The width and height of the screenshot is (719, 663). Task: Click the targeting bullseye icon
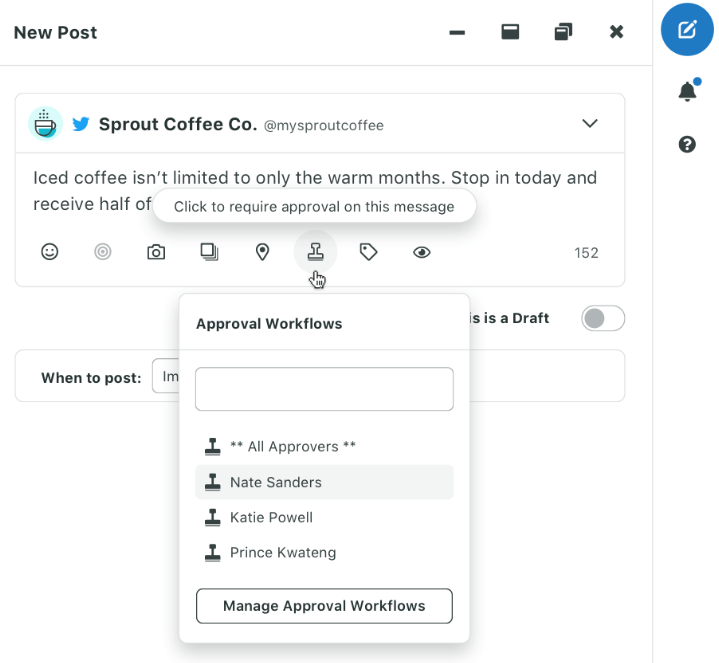pos(103,252)
